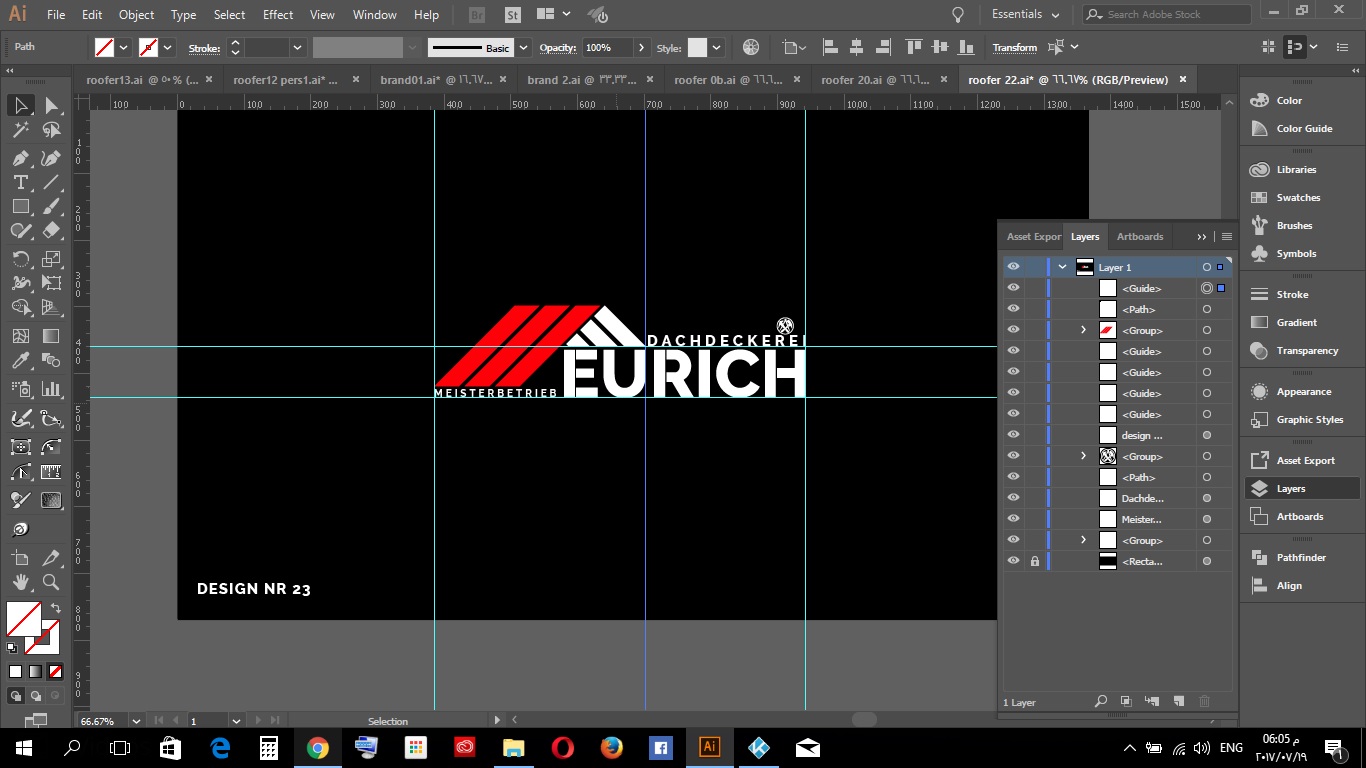The height and width of the screenshot is (768, 1366).
Task: Select the Eyedropper tool
Action: click(20, 361)
